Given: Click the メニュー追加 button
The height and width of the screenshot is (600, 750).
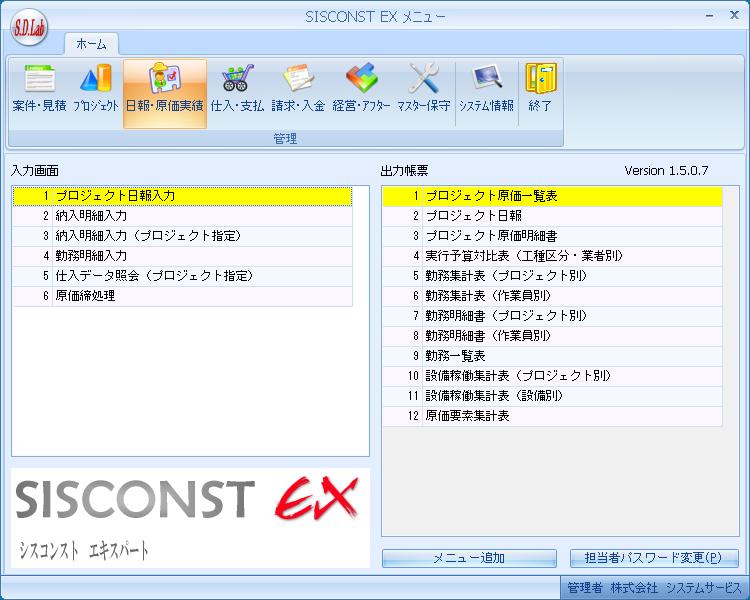Looking at the screenshot, I should coord(469,558).
